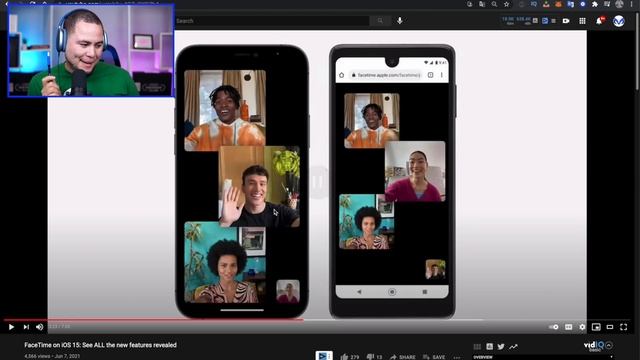Image resolution: width=640 pixels, height=360 pixels.
Task: Open the YouTube apps grid
Action: tap(582, 21)
